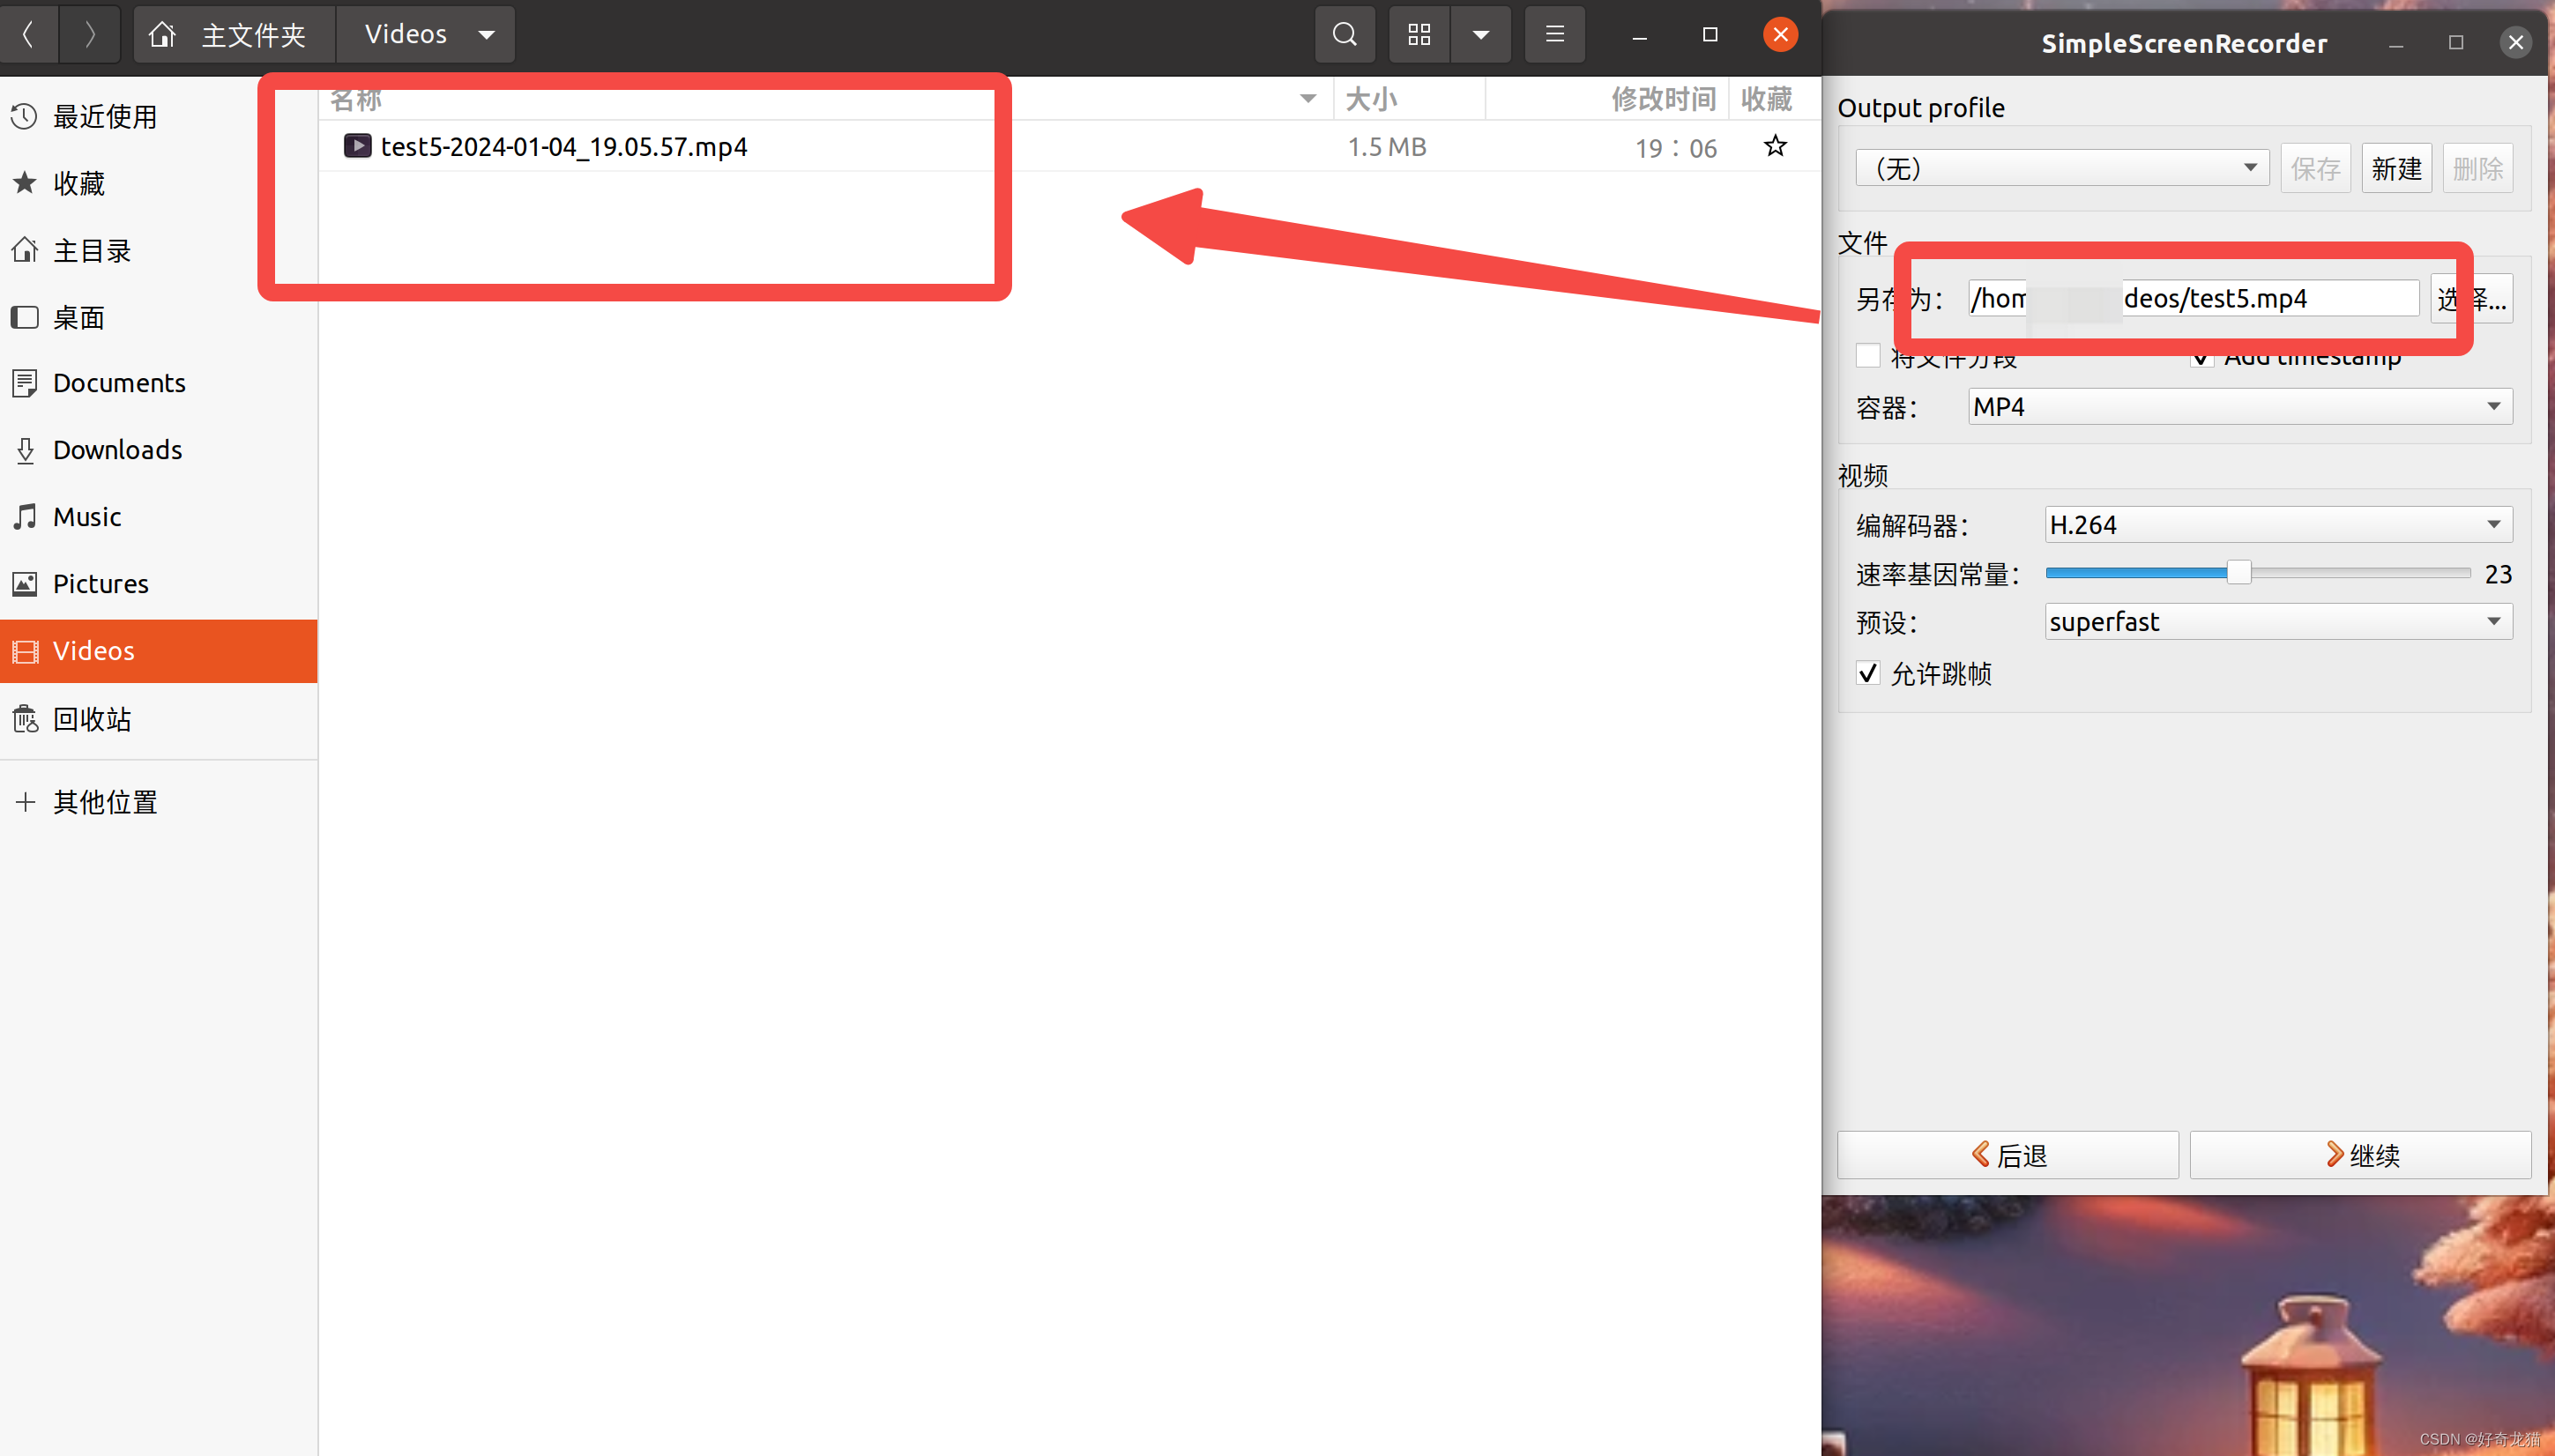Click the bookmark star icon for test5 file

pyautogui.click(x=1776, y=145)
